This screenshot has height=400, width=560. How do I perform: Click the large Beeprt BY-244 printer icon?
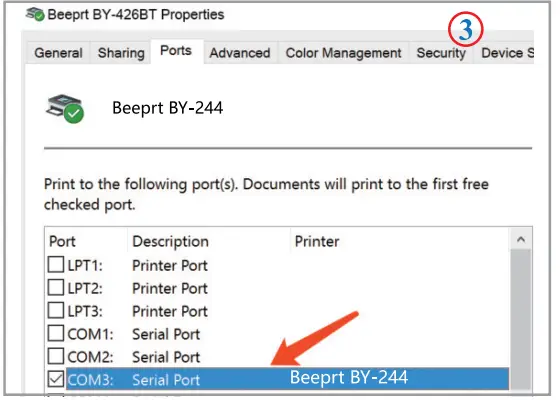point(65,109)
